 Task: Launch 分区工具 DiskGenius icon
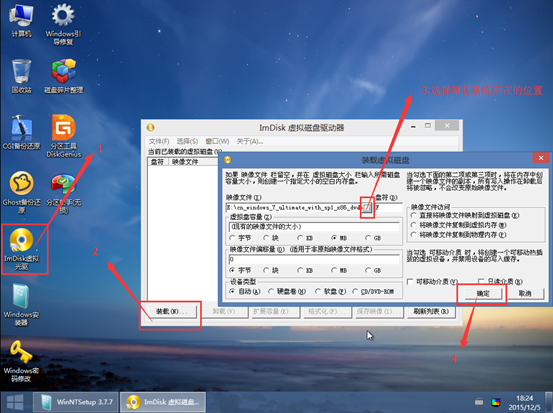pos(63,136)
